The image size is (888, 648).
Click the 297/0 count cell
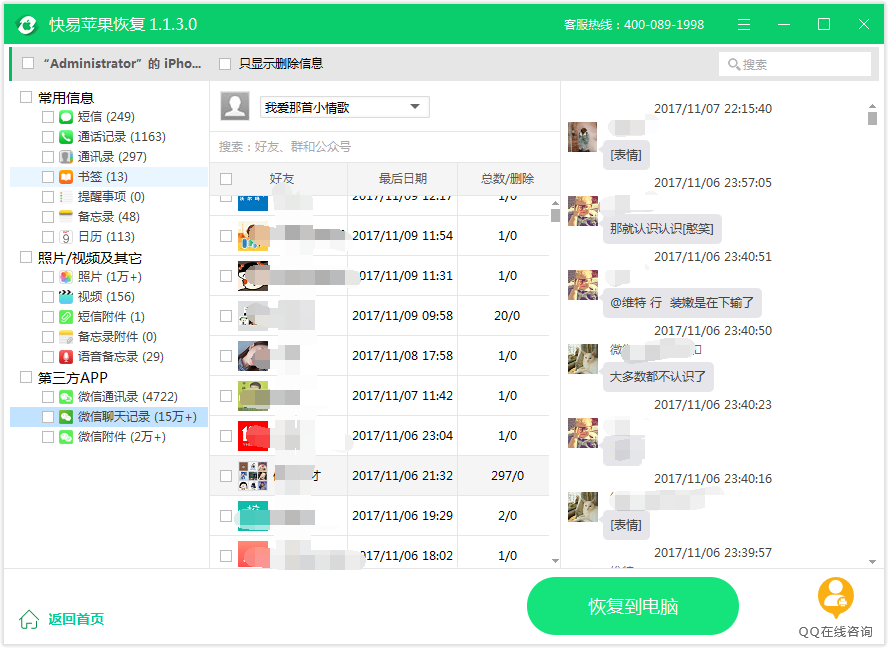[507, 476]
